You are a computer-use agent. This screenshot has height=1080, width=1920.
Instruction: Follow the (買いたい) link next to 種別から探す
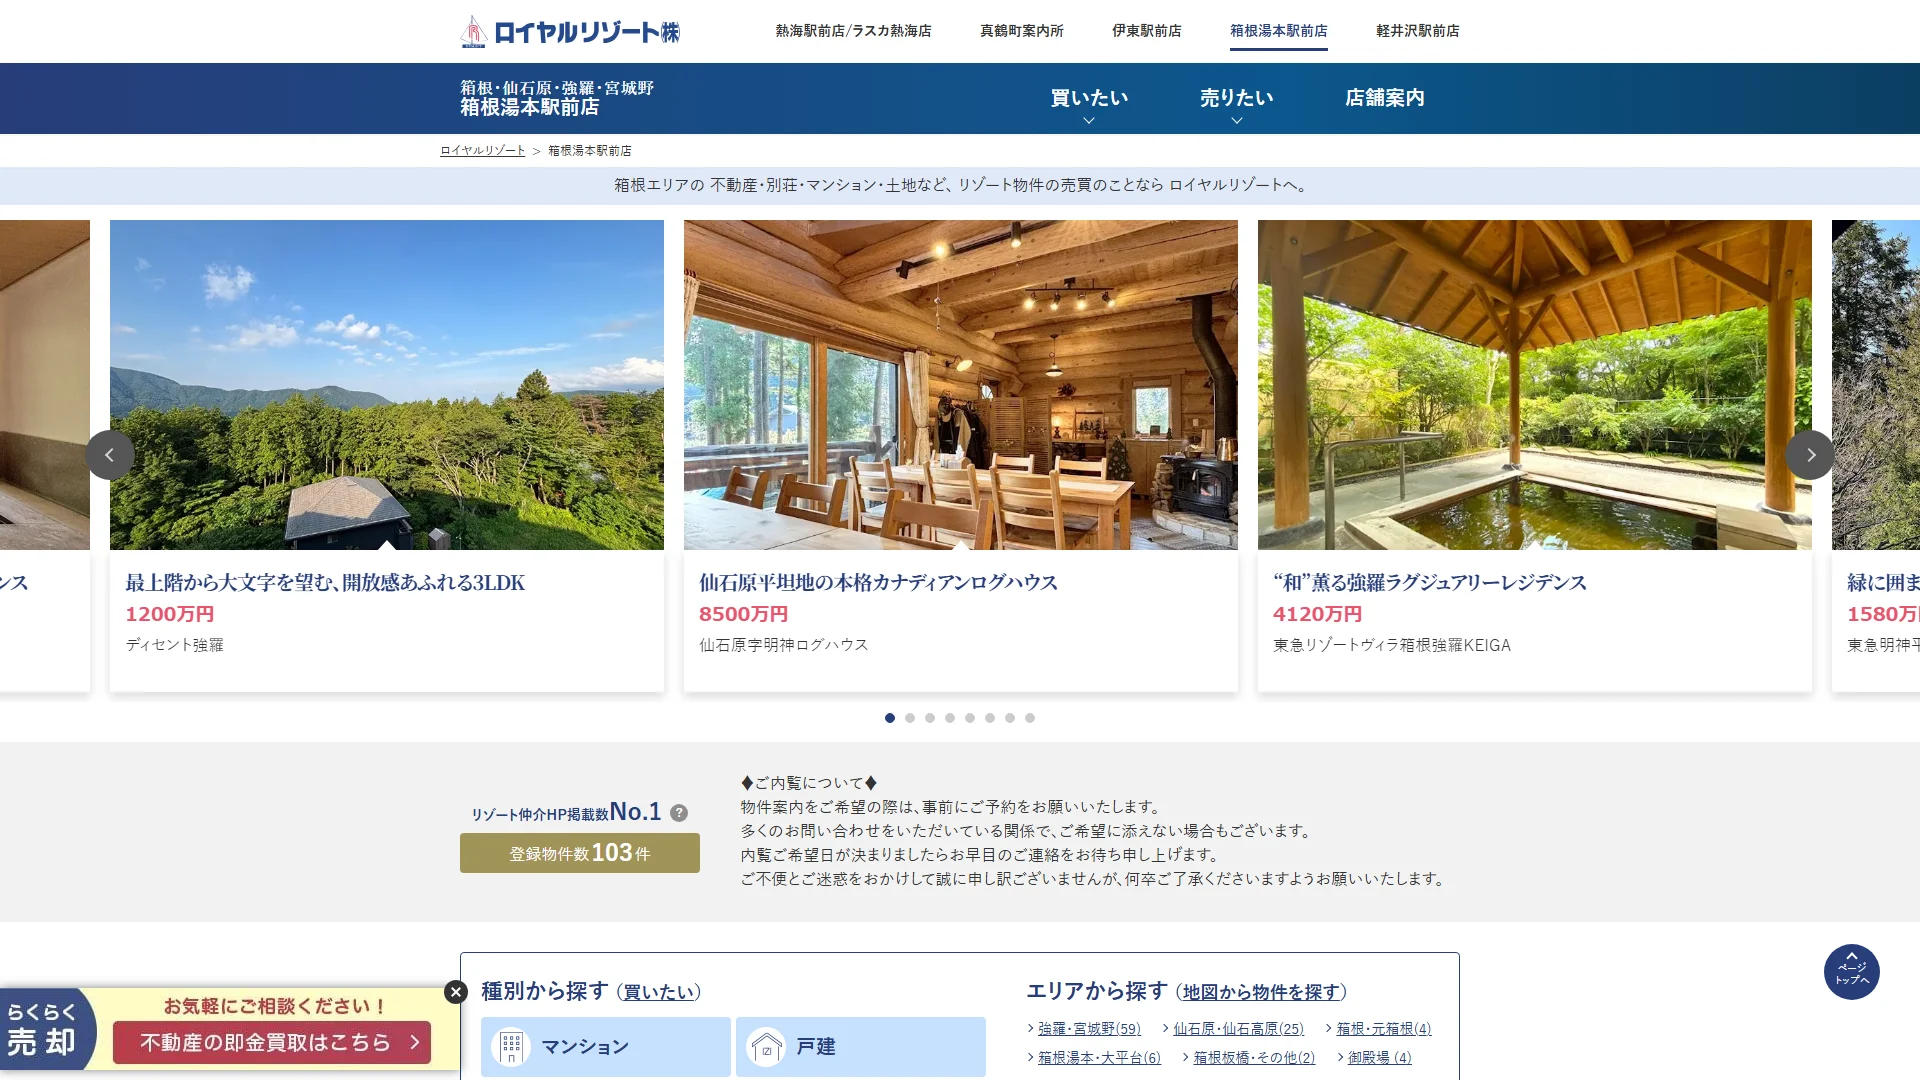658,992
